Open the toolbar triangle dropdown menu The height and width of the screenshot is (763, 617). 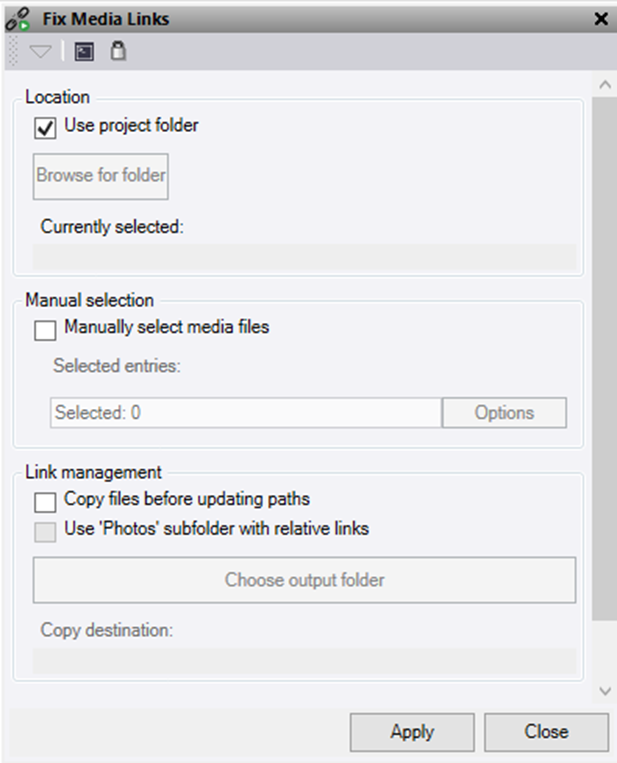[x=40, y=52]
